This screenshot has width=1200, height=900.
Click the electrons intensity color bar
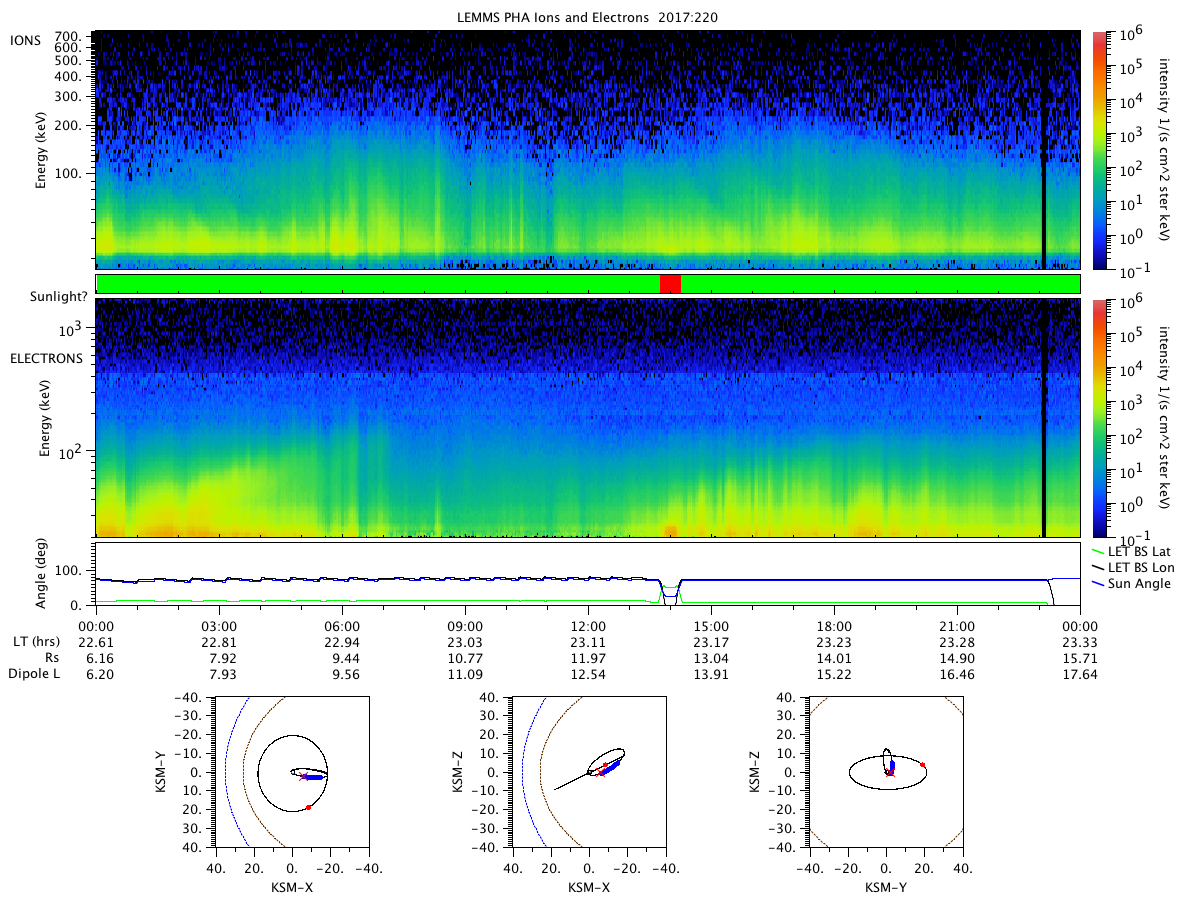coord(1100,418)
